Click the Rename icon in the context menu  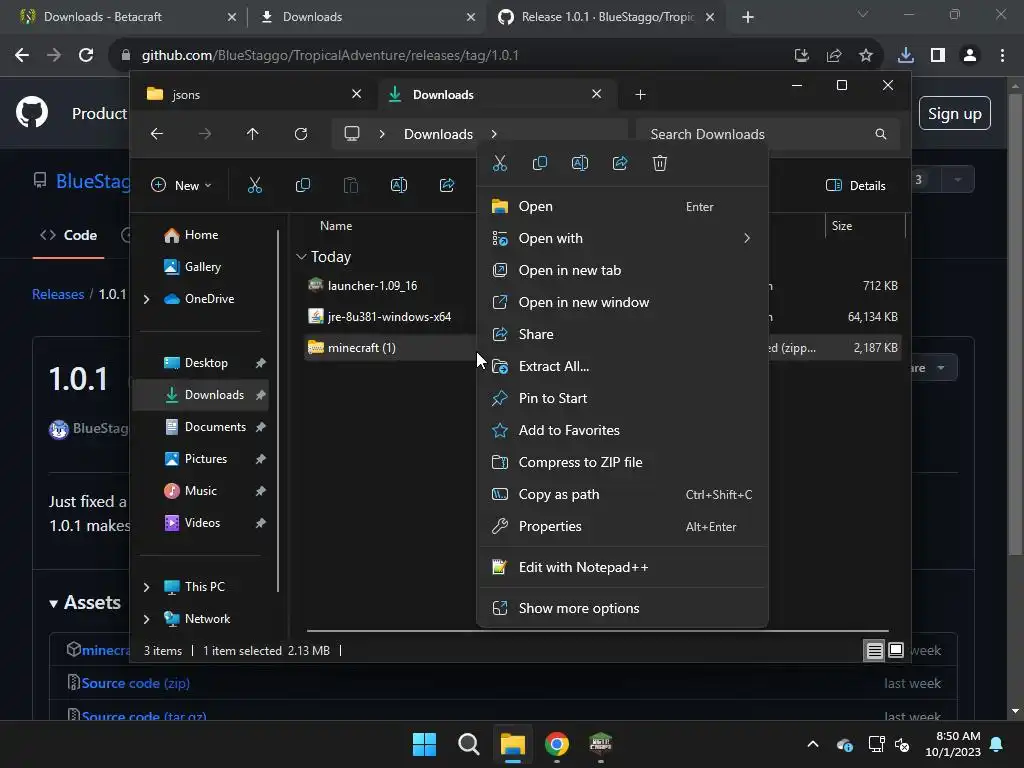pos(580,163)
